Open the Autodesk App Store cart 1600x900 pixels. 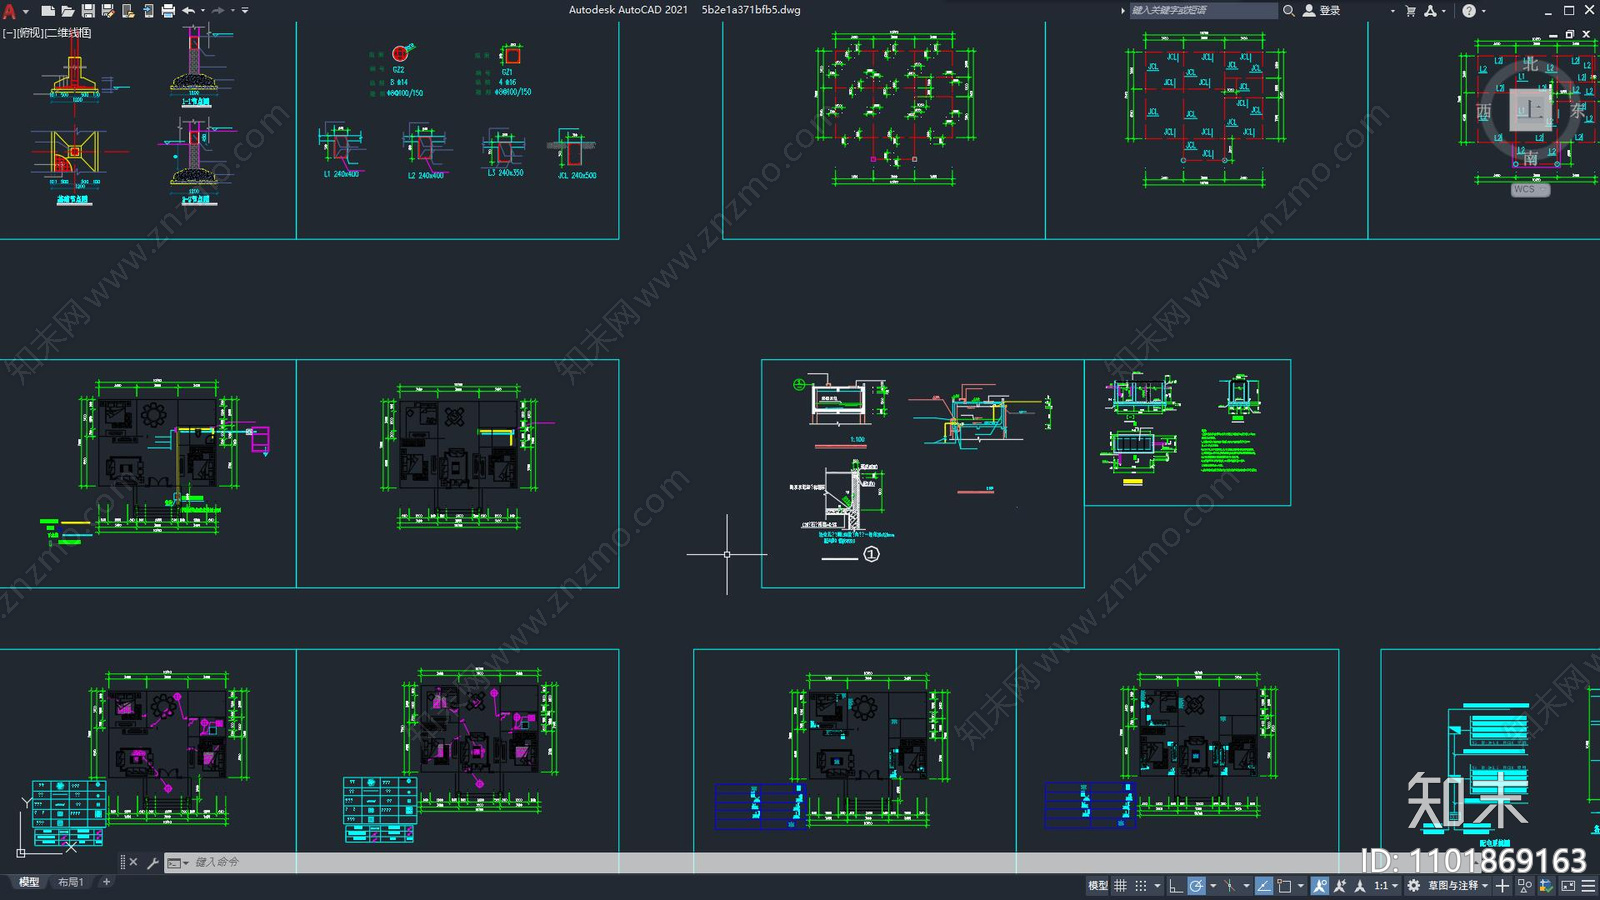tap(1411, 11)
